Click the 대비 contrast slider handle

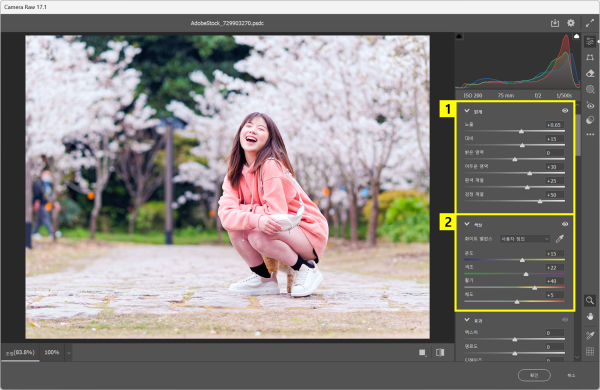tap(522, 145)
